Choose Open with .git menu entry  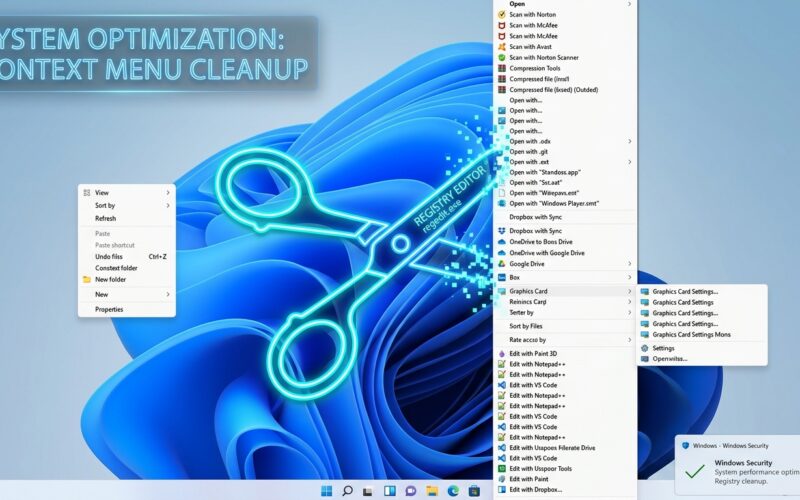click(x=565, y=152)
